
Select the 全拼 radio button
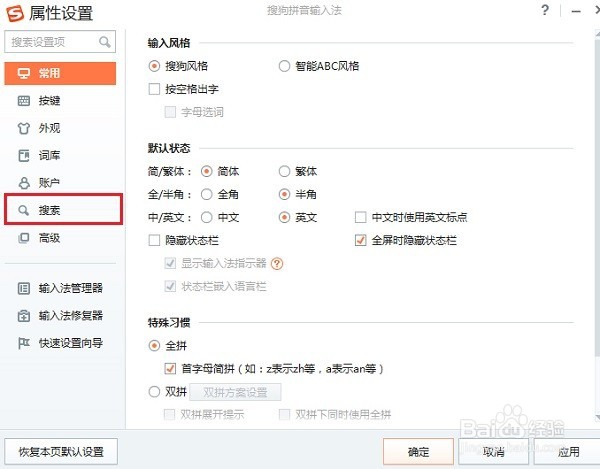154,346
